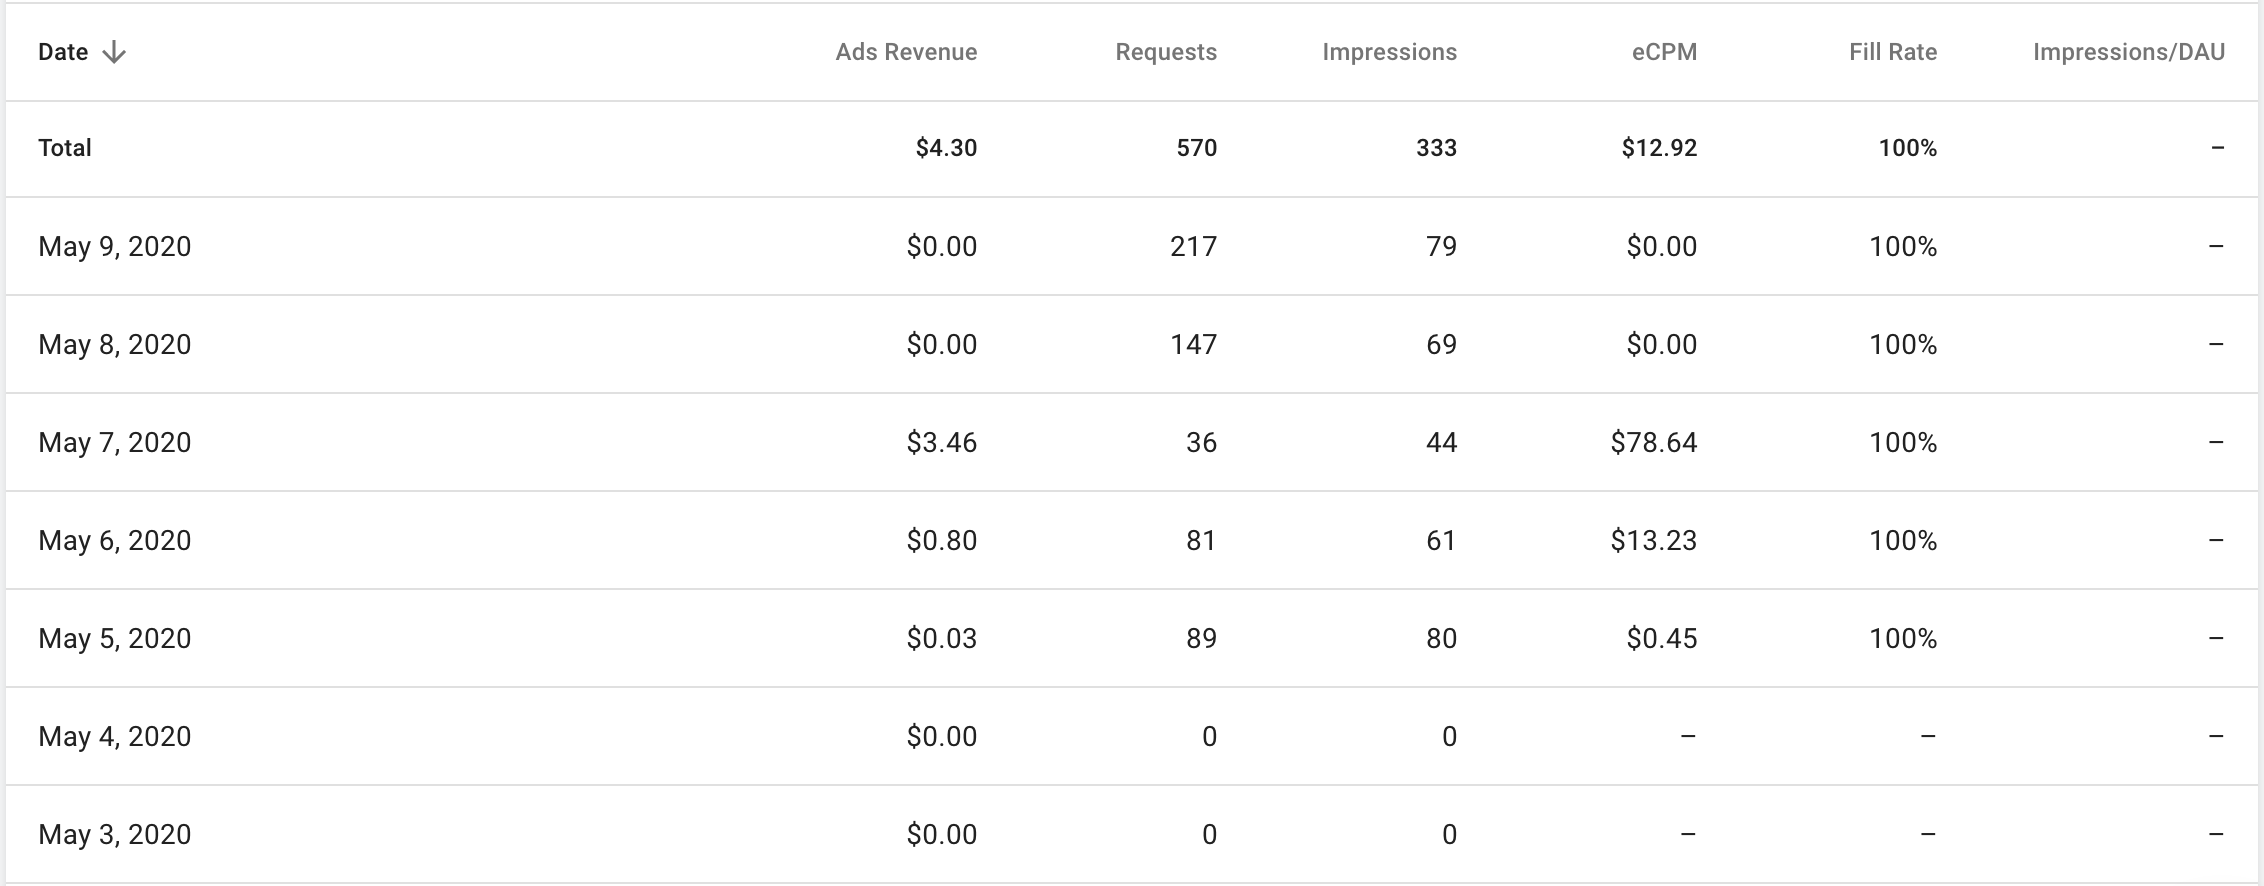Click the $78.64 eCPM value
2264x886 pixels.
pyautogui.click(x=1653, y=443)
